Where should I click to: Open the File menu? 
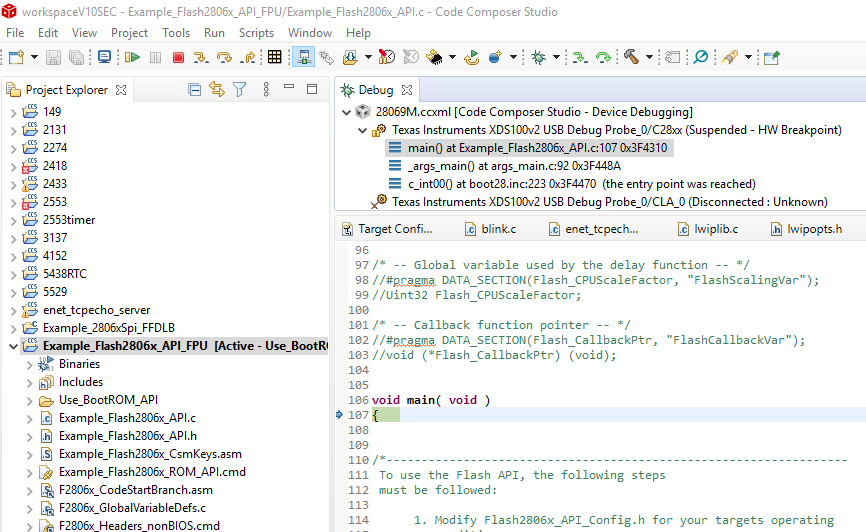[15, 33]
